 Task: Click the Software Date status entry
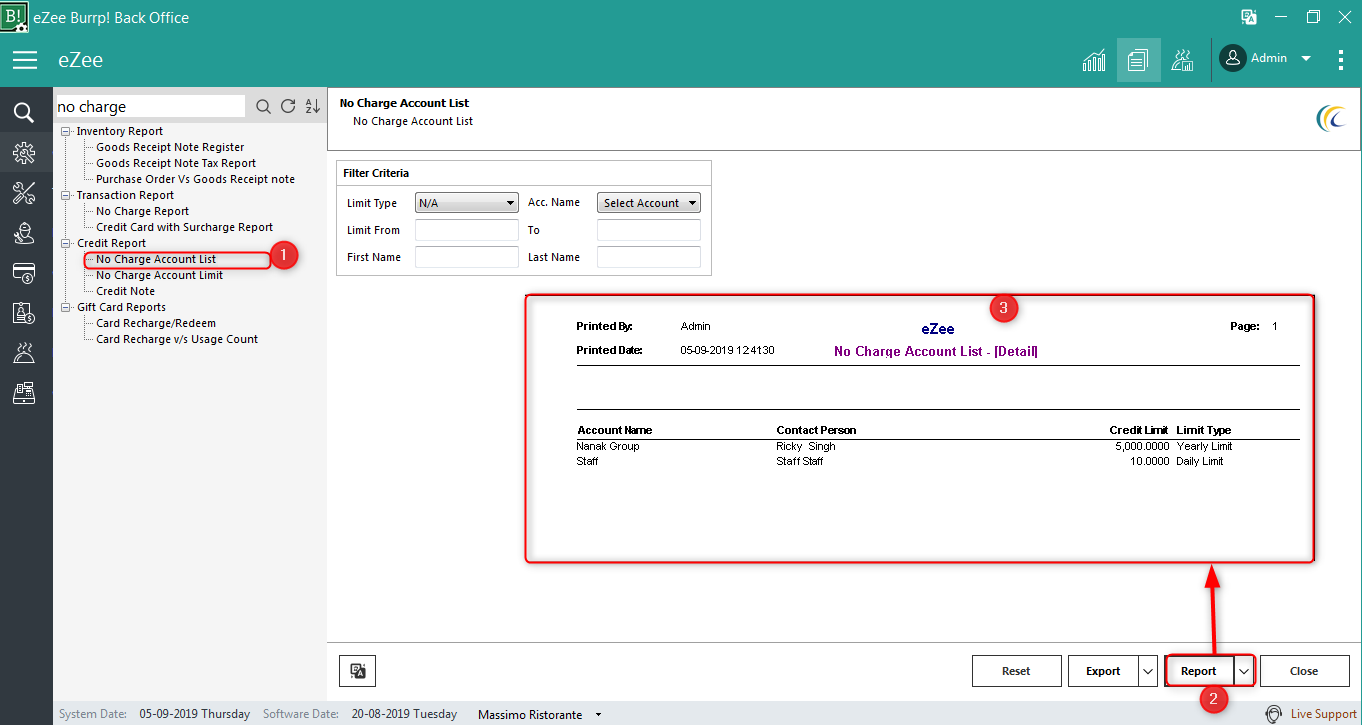point(360,714)
